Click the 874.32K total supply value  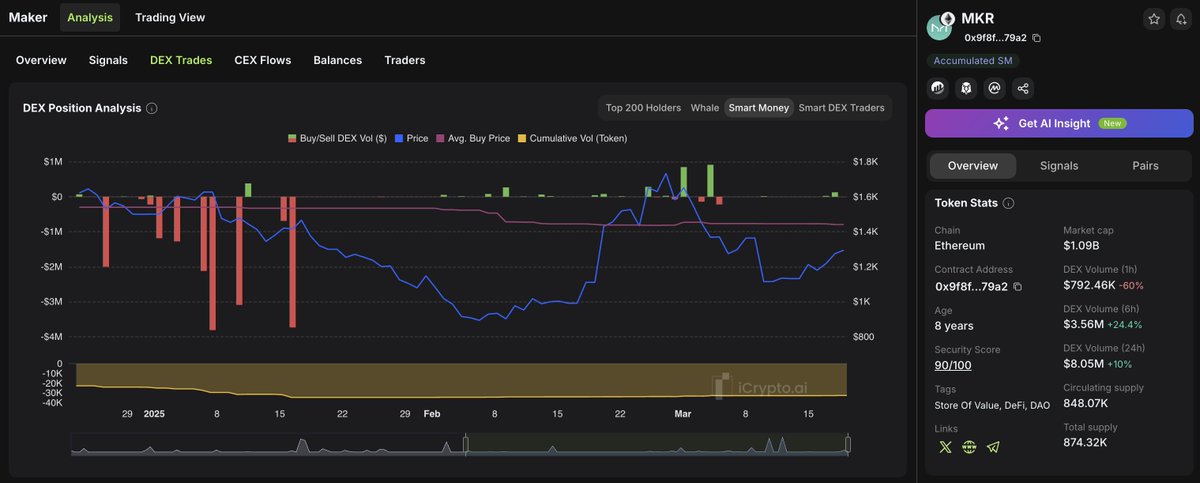1085,442
